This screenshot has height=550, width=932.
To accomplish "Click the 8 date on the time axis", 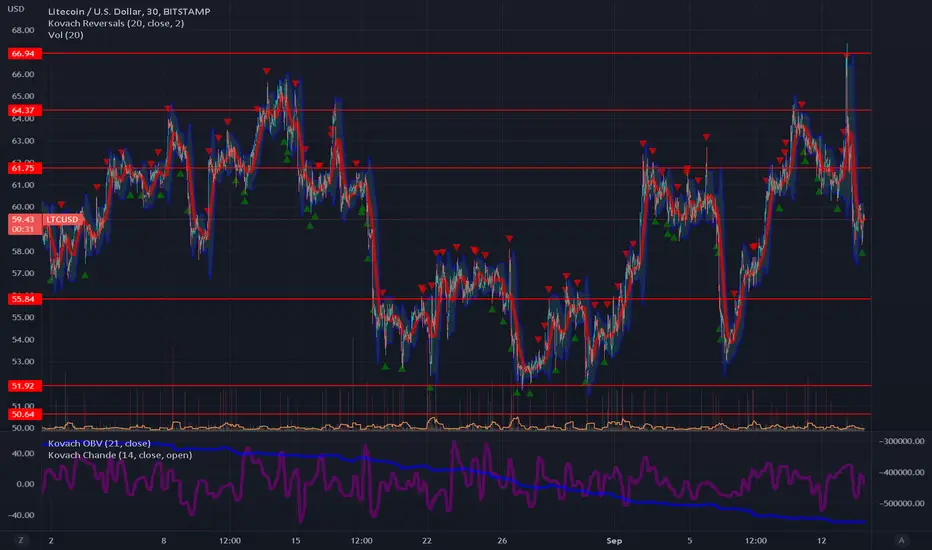I will tap(163, 540).
